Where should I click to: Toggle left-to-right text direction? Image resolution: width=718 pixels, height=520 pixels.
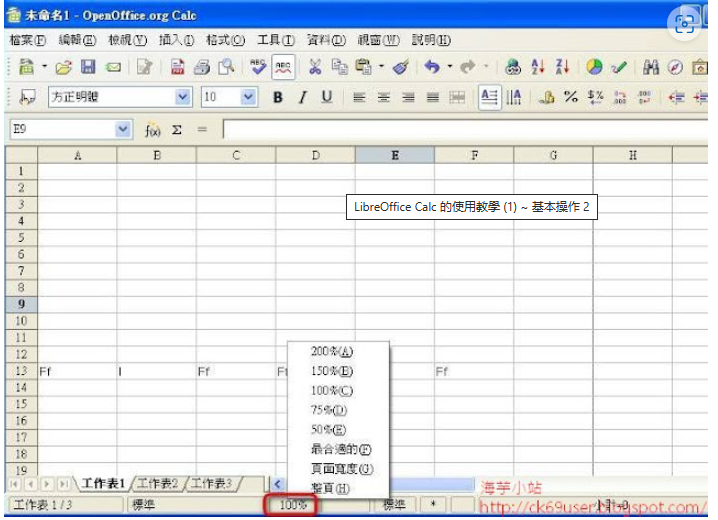pyautogui.click(x=489, y=97)
